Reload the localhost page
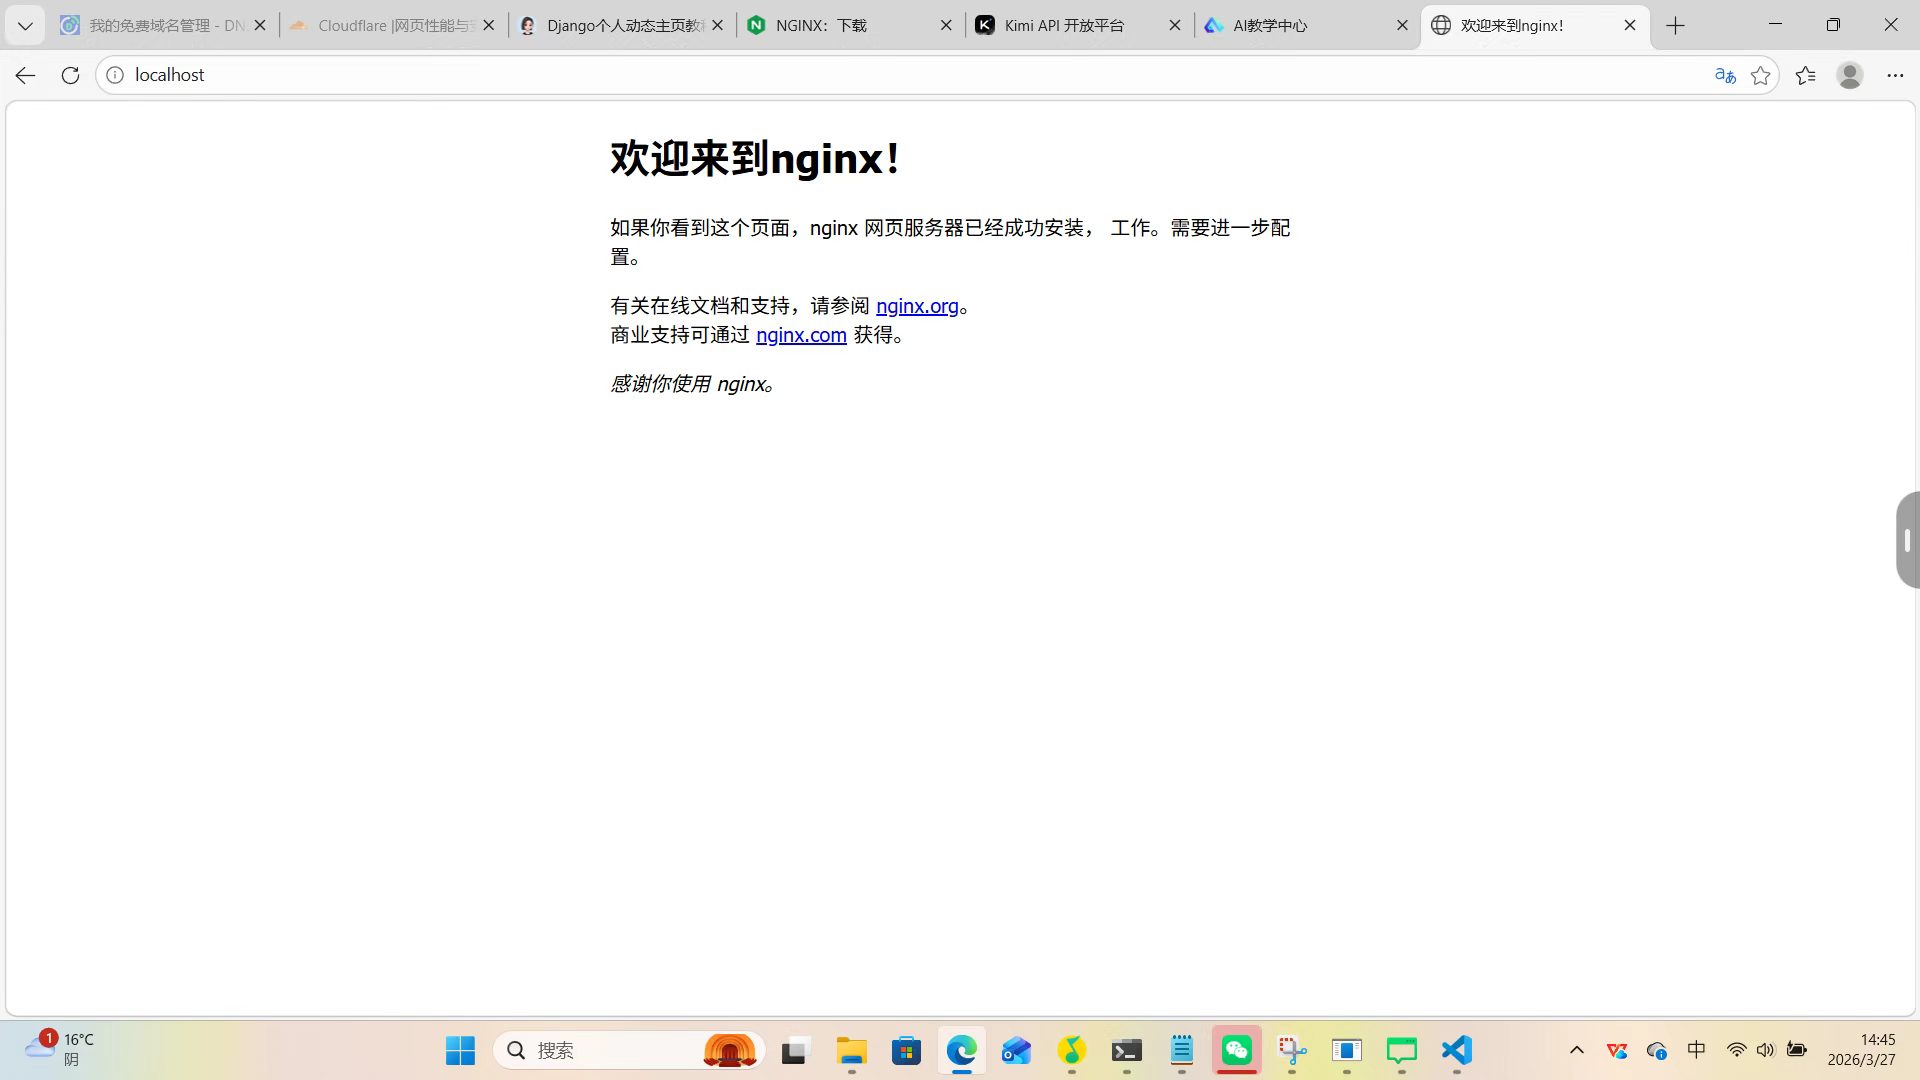 pyautogui.click(x=70, y=75)
